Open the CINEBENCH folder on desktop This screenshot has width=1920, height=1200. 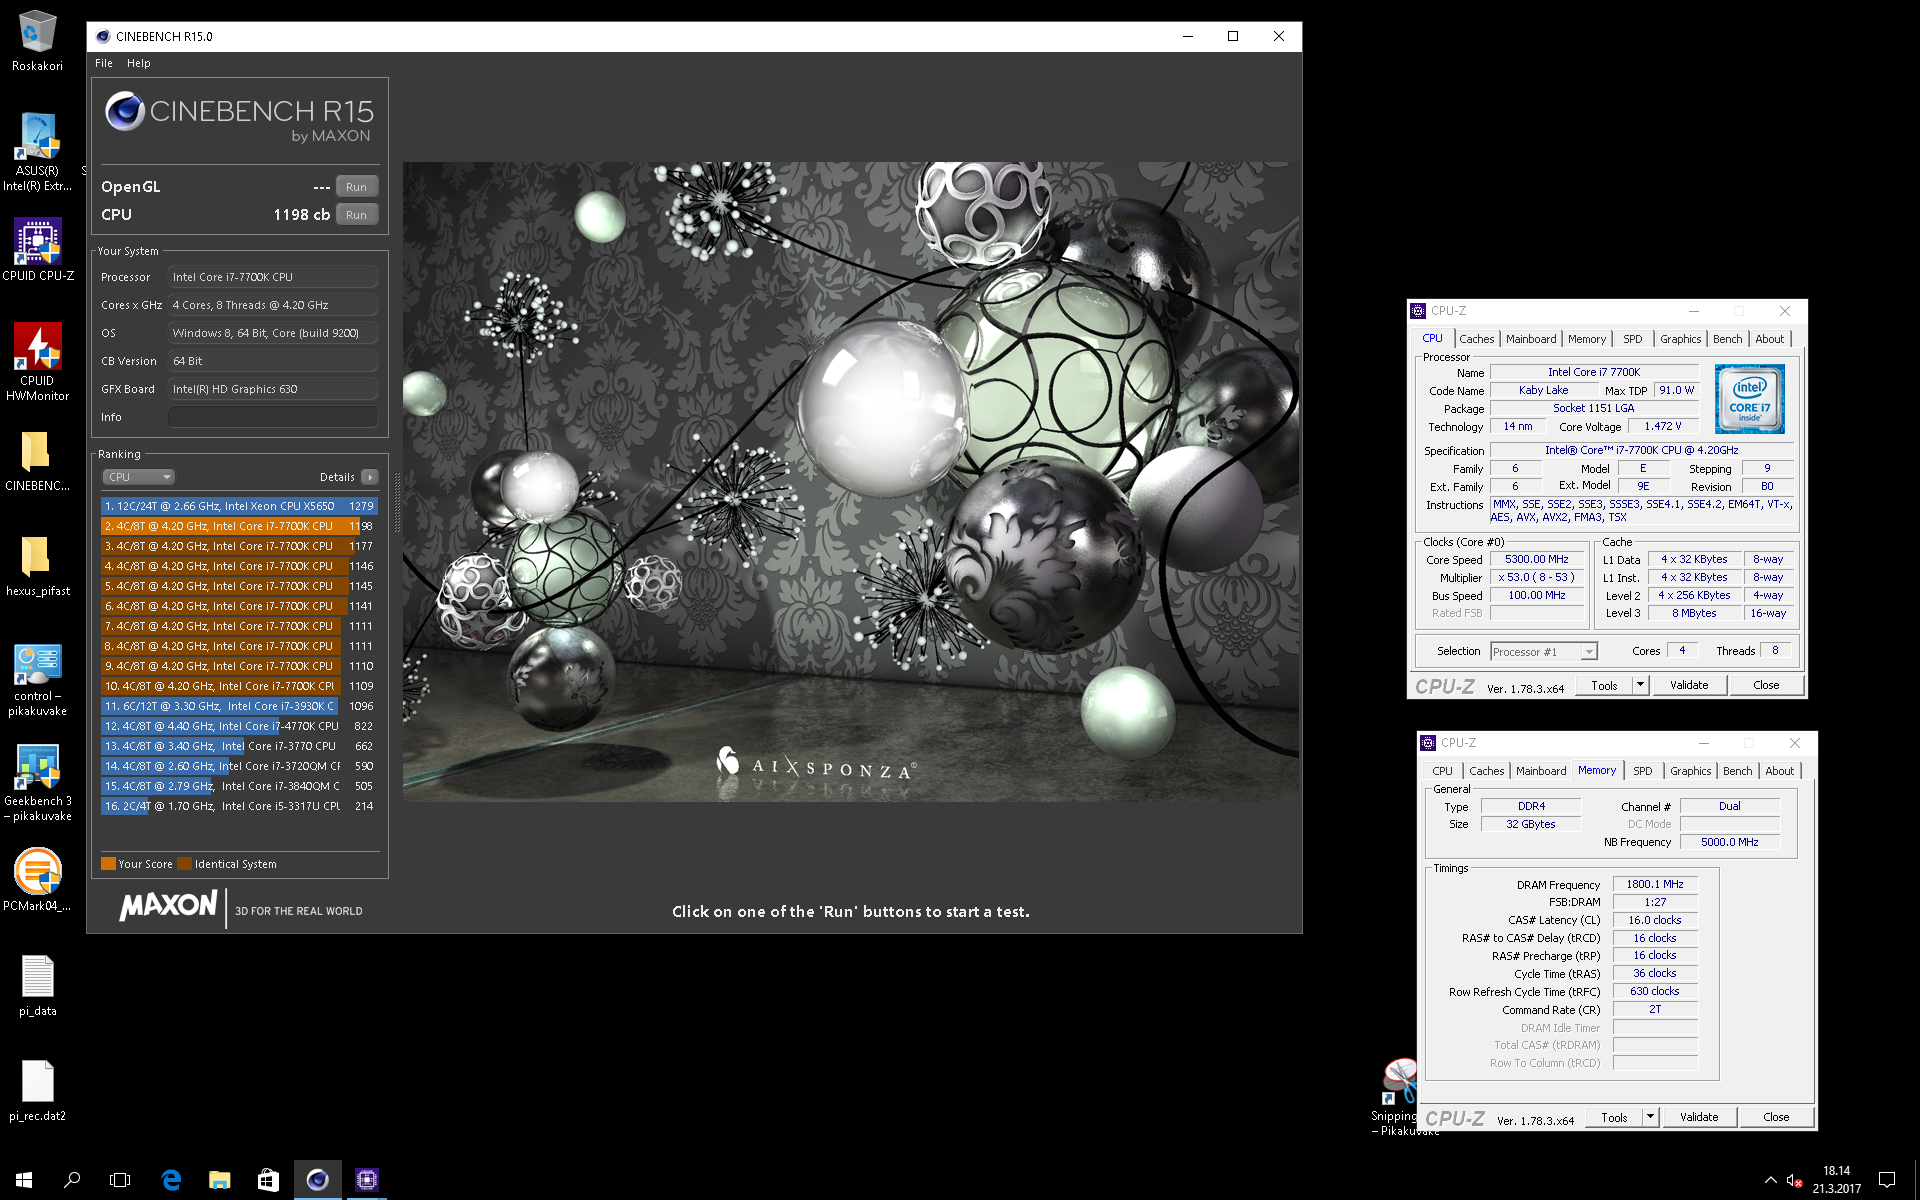coord(37,460)
